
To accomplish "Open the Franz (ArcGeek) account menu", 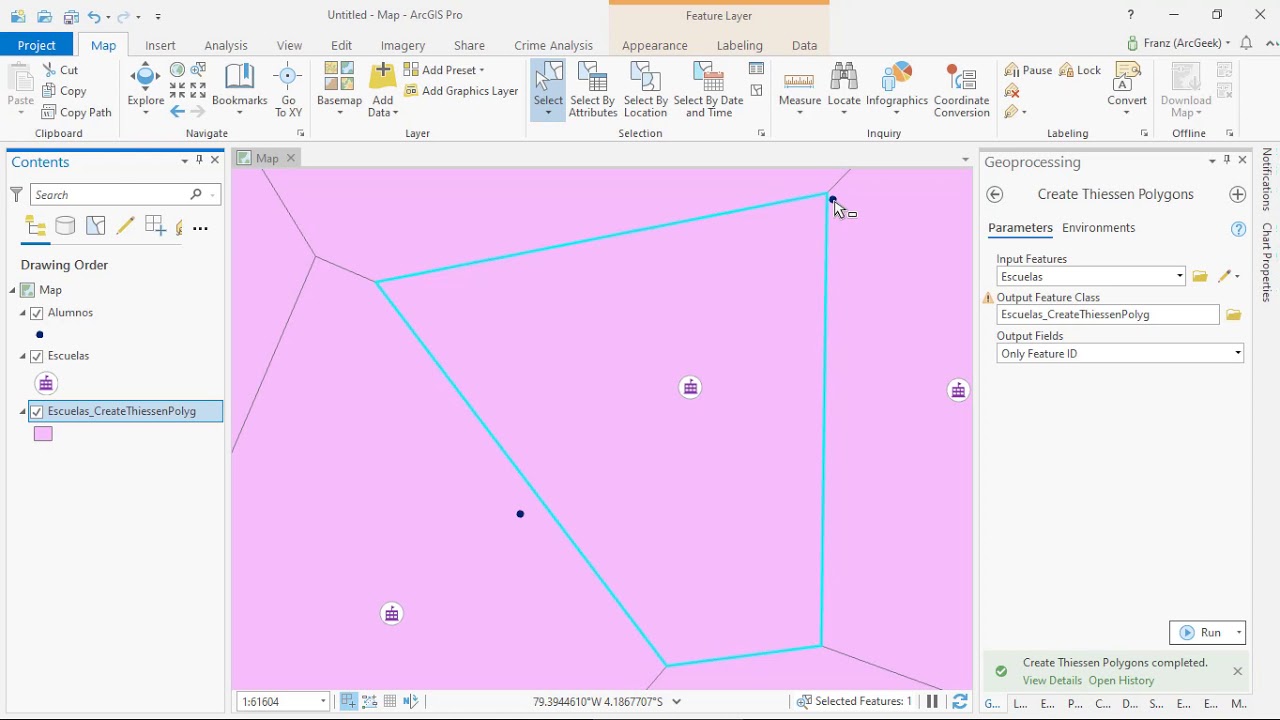I will (x=1178, y=44).
